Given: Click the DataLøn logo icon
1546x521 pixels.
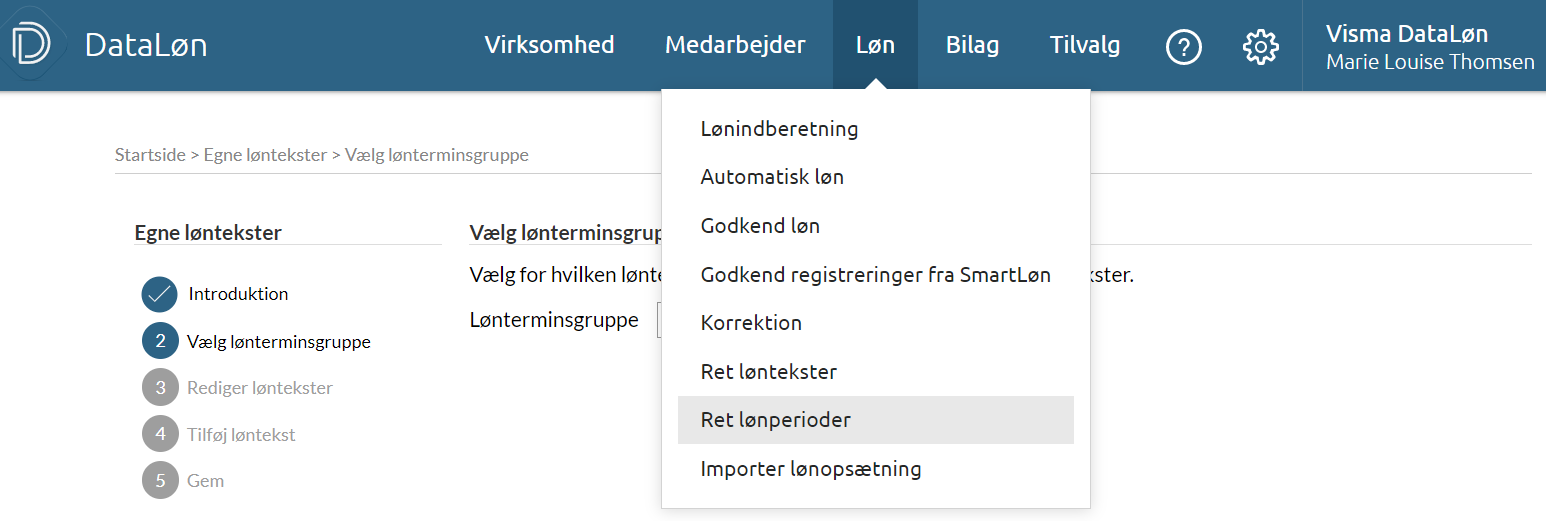Looking at the screenshot, I should click(x=30, y=45).
